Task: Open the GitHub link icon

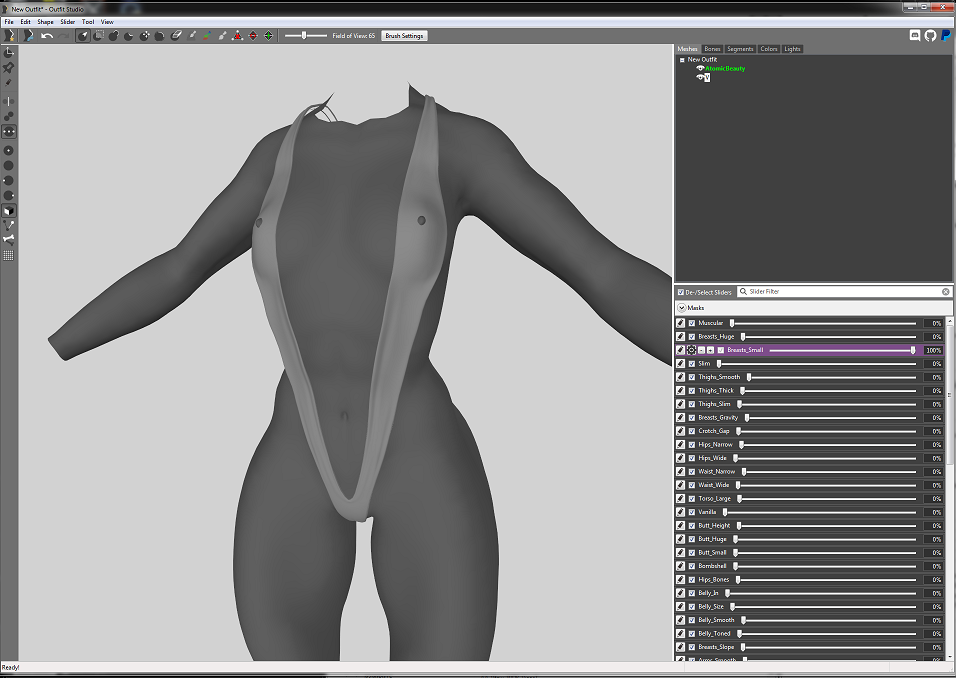Action: [x=930, y=36]
